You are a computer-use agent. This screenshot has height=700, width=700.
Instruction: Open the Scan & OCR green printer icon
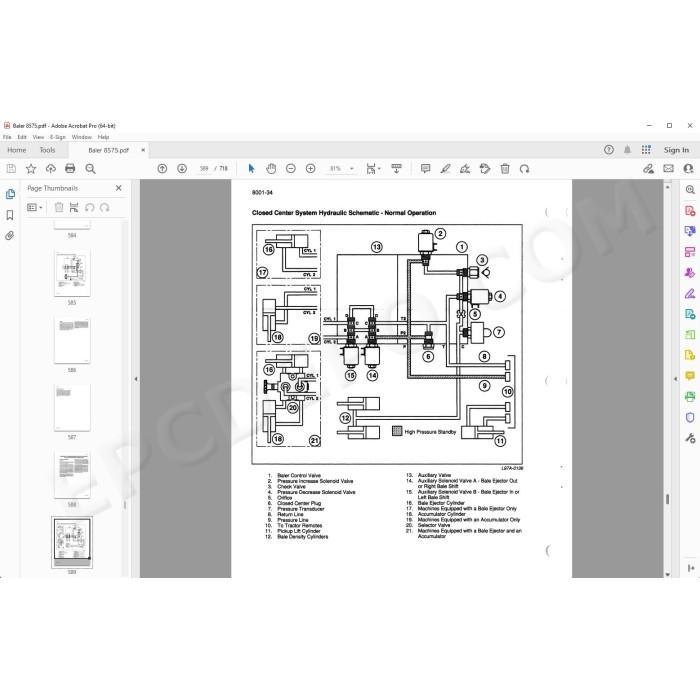tap(690, 396)
